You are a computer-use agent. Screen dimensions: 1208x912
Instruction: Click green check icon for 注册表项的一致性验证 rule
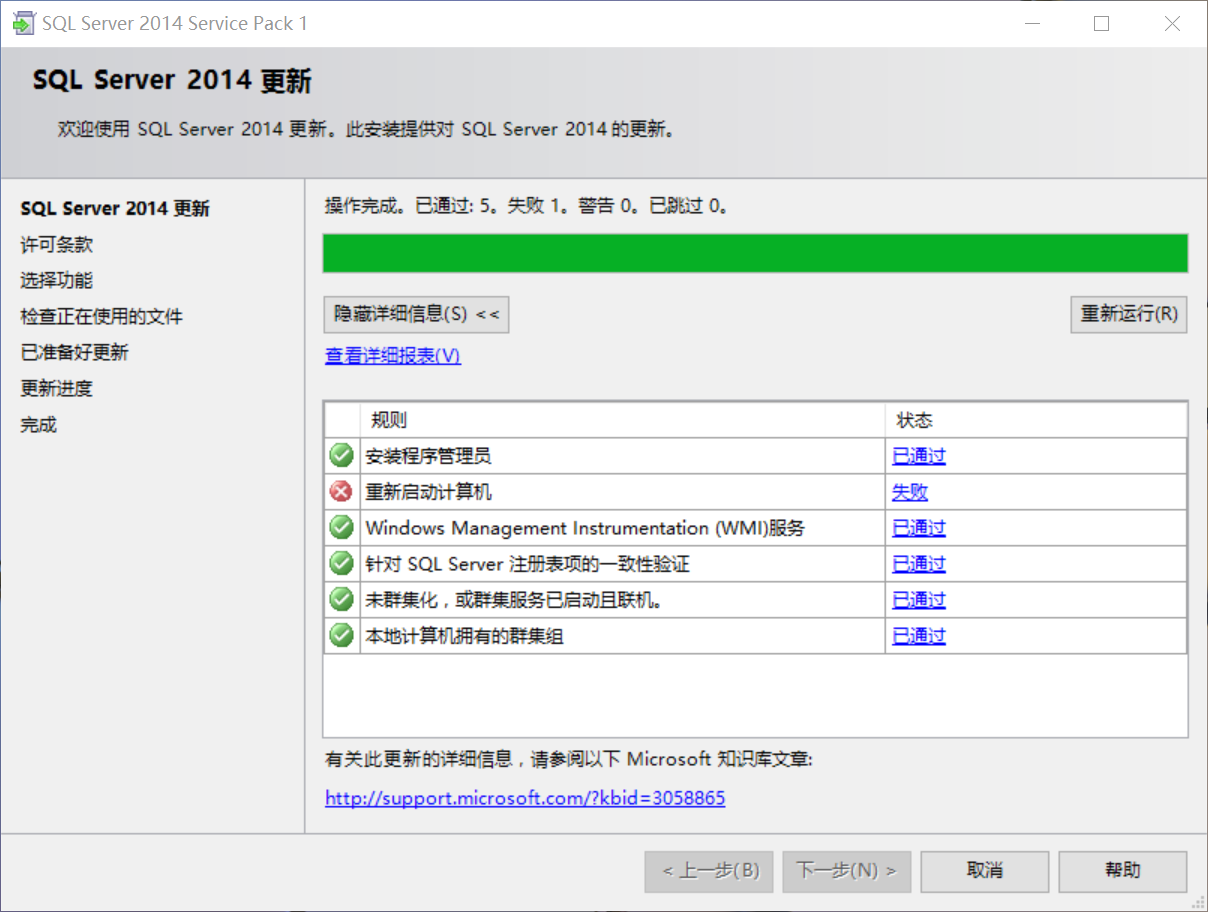pyautogui.click(x=342, y=564)
